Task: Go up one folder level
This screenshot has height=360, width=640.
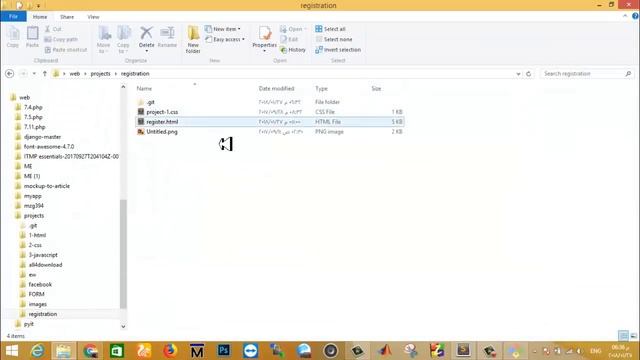Action: click(x=44, y=74)
